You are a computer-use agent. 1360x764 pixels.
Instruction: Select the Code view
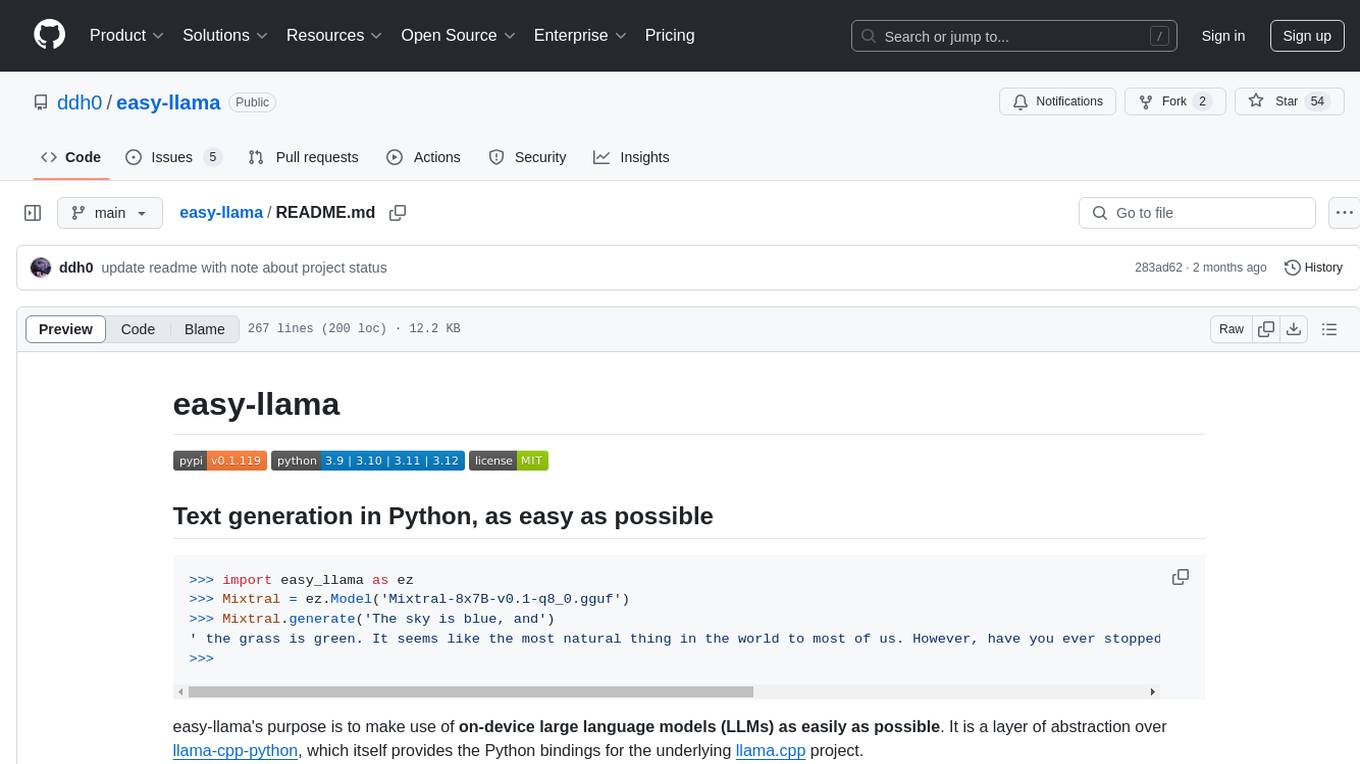click(x=138, y=329)
